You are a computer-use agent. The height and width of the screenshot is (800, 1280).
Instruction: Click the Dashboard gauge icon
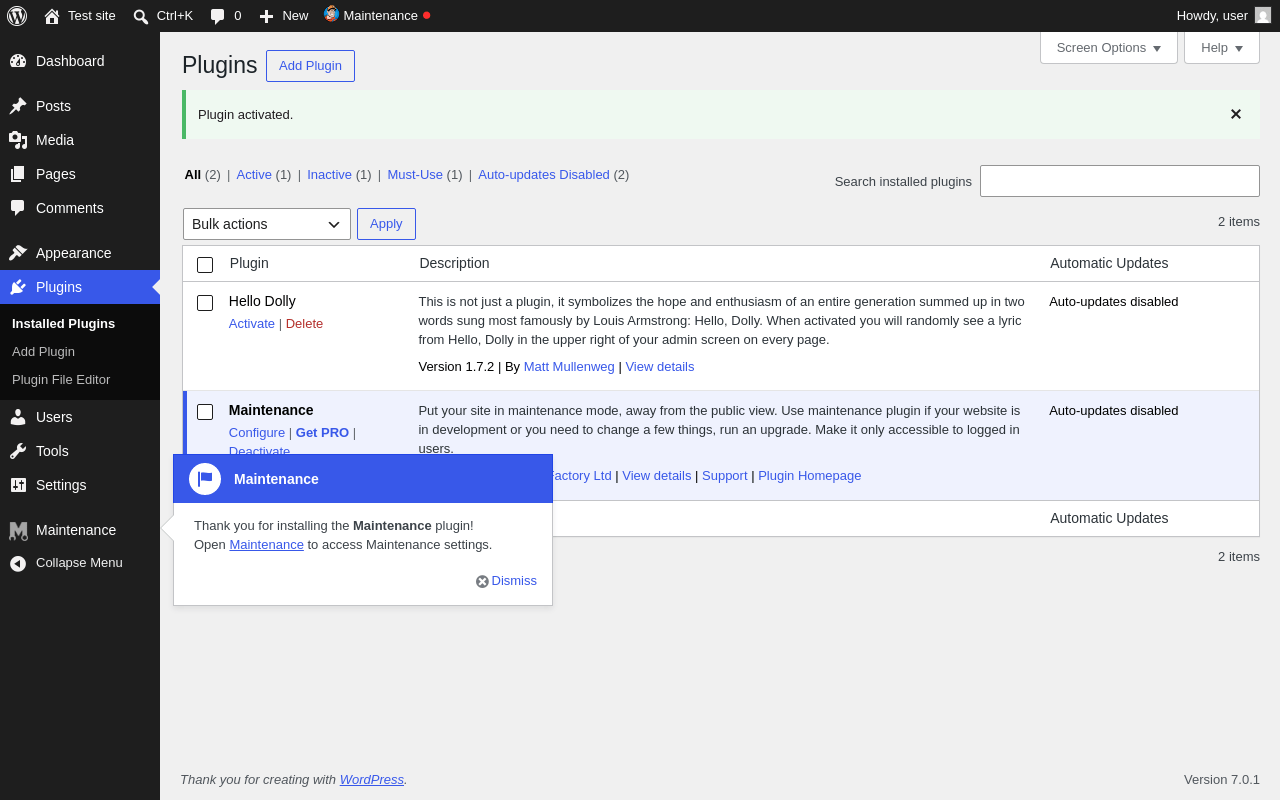(18, 61)
